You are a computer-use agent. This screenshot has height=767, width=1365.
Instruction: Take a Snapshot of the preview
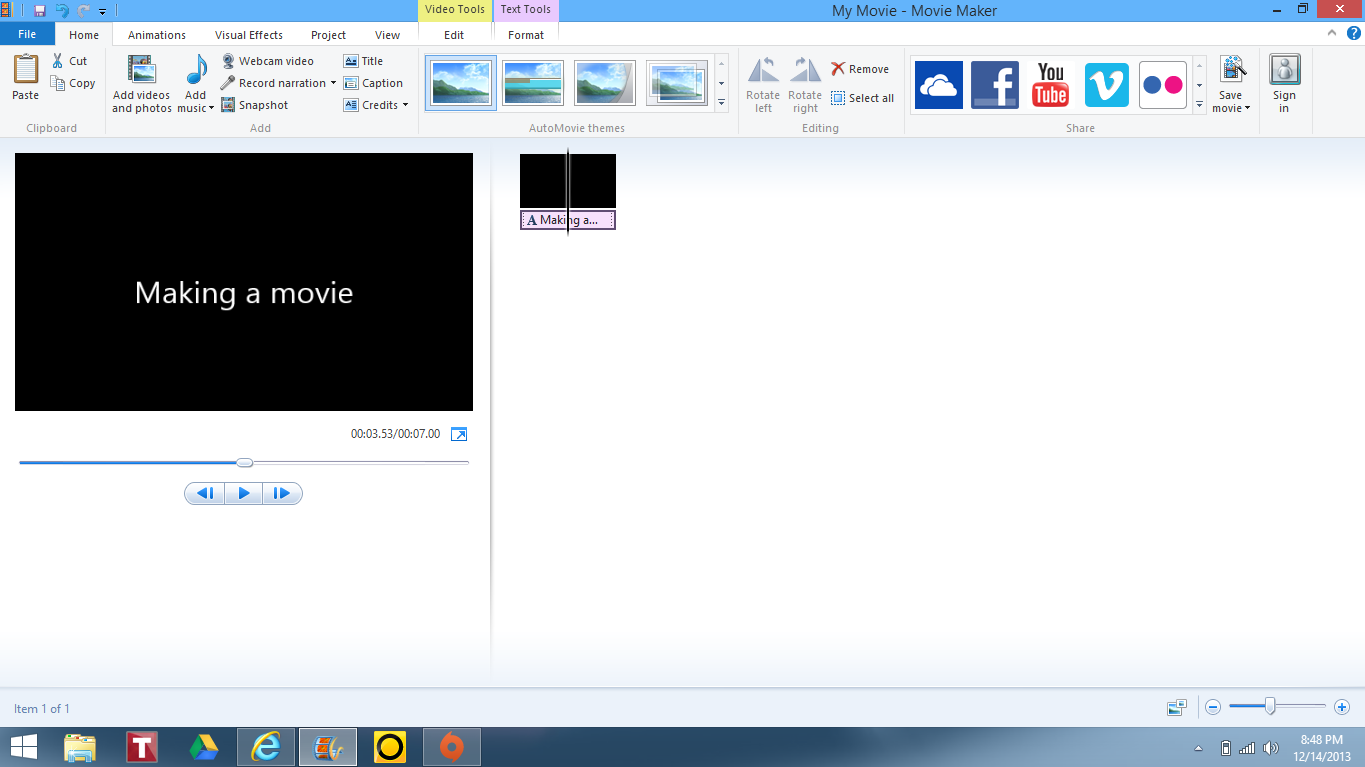click(x=255, y=105)
